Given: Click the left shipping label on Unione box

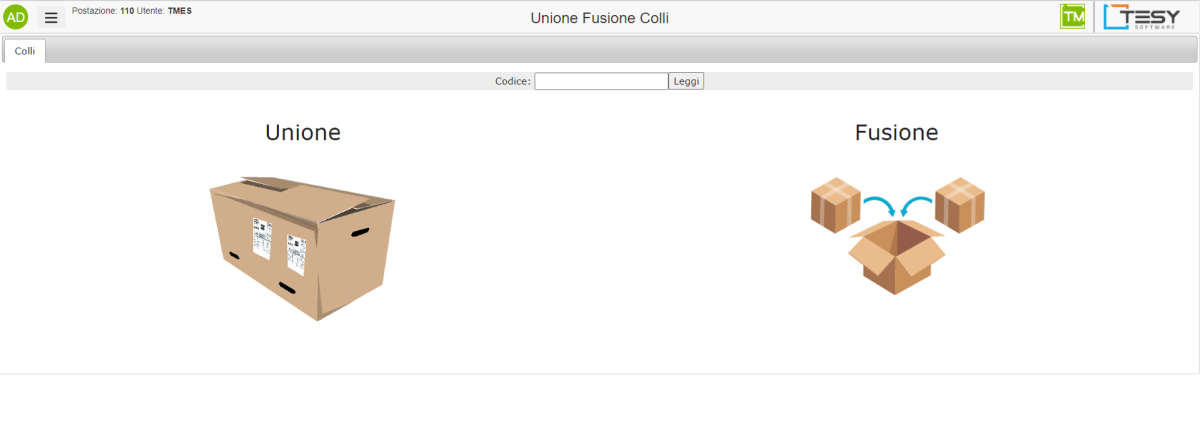Looking at the screenshot, I should coord(260,237).
